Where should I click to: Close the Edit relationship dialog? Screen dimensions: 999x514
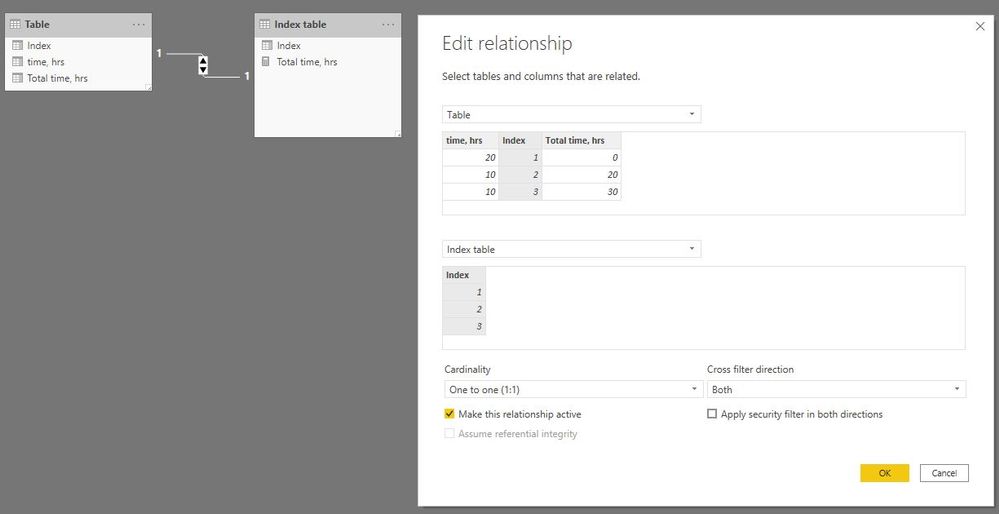click(980, 26)
